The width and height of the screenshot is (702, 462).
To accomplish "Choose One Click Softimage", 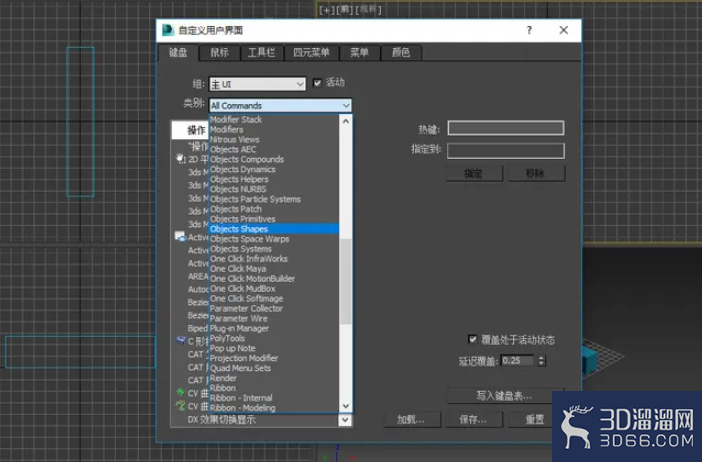I will coord(246,299).
